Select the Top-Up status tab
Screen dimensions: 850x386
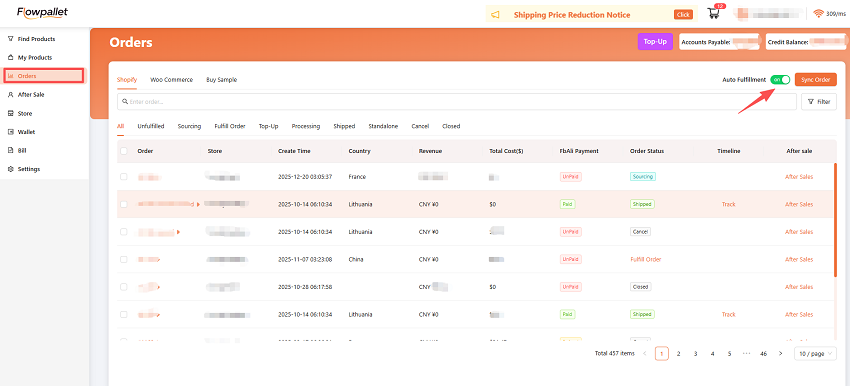[x=268, y=126]
